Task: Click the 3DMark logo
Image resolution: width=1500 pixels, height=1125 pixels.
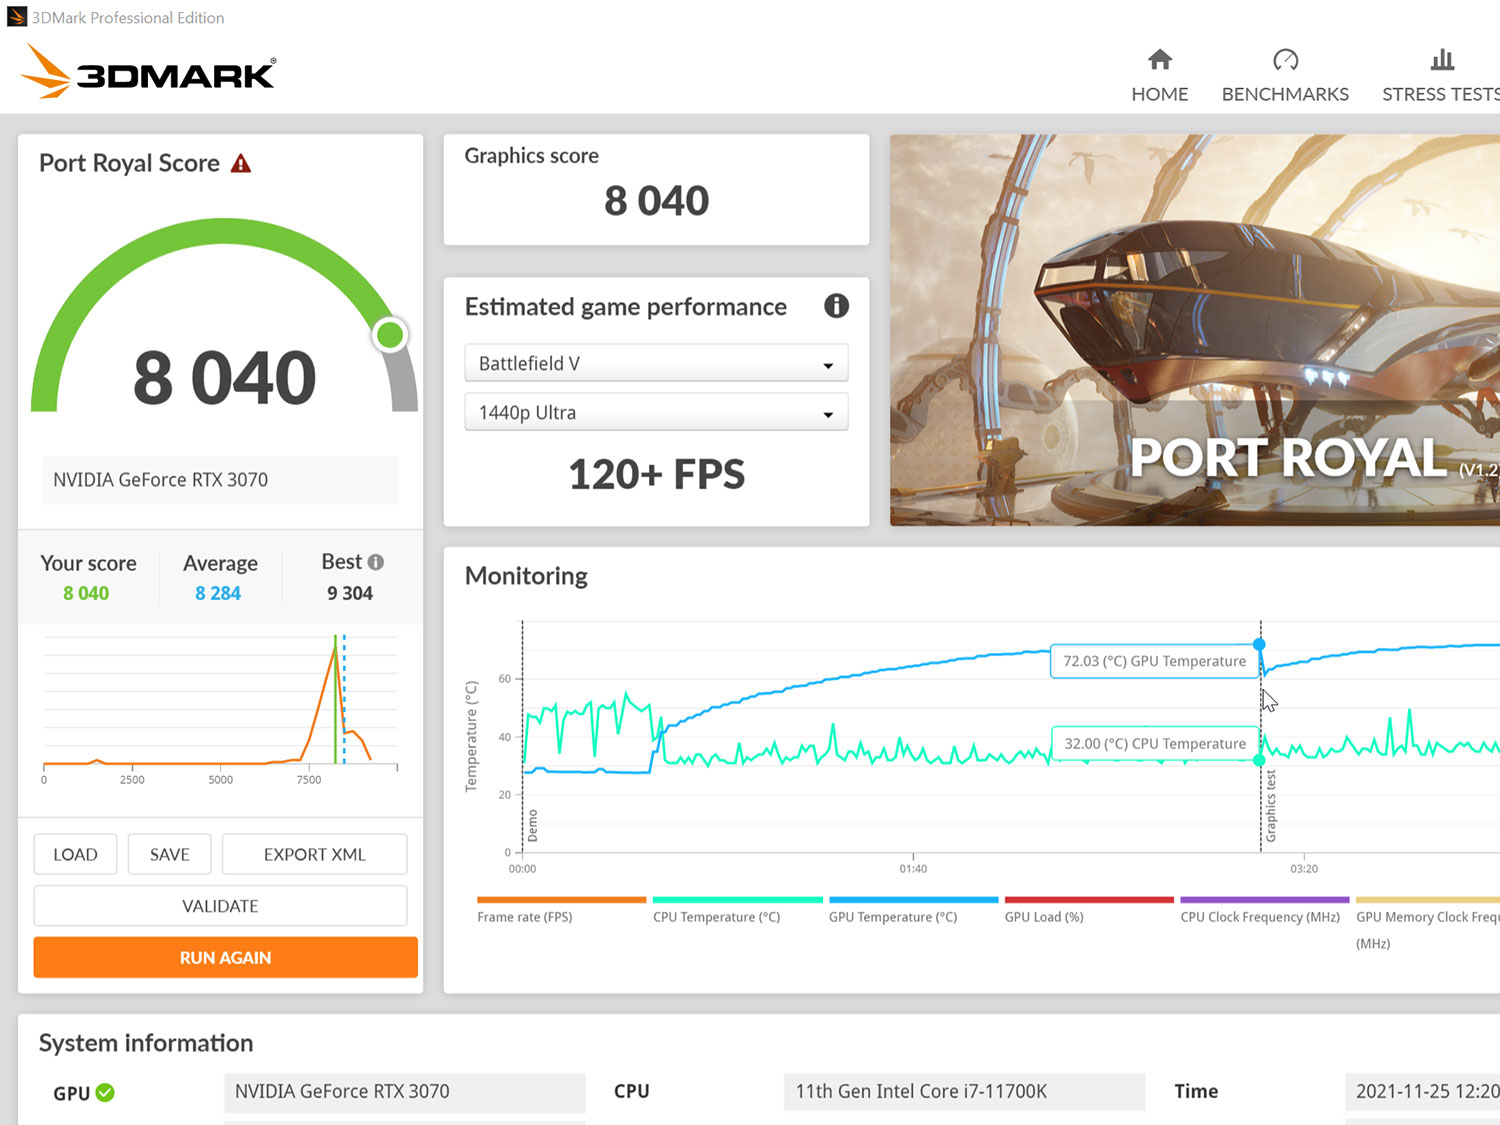Action: coord(147,71)
